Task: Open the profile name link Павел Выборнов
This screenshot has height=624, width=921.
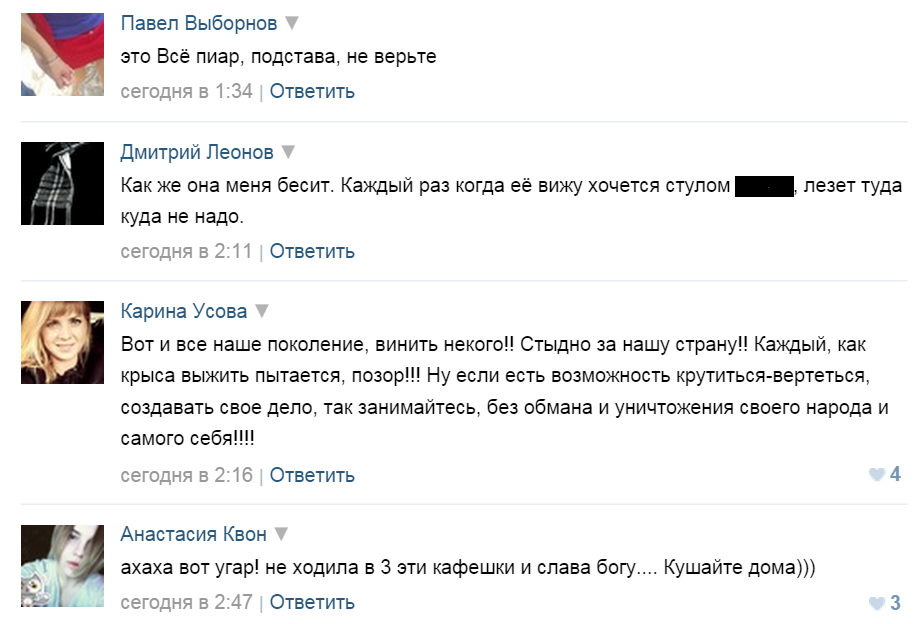Action: tap(199, 23)
